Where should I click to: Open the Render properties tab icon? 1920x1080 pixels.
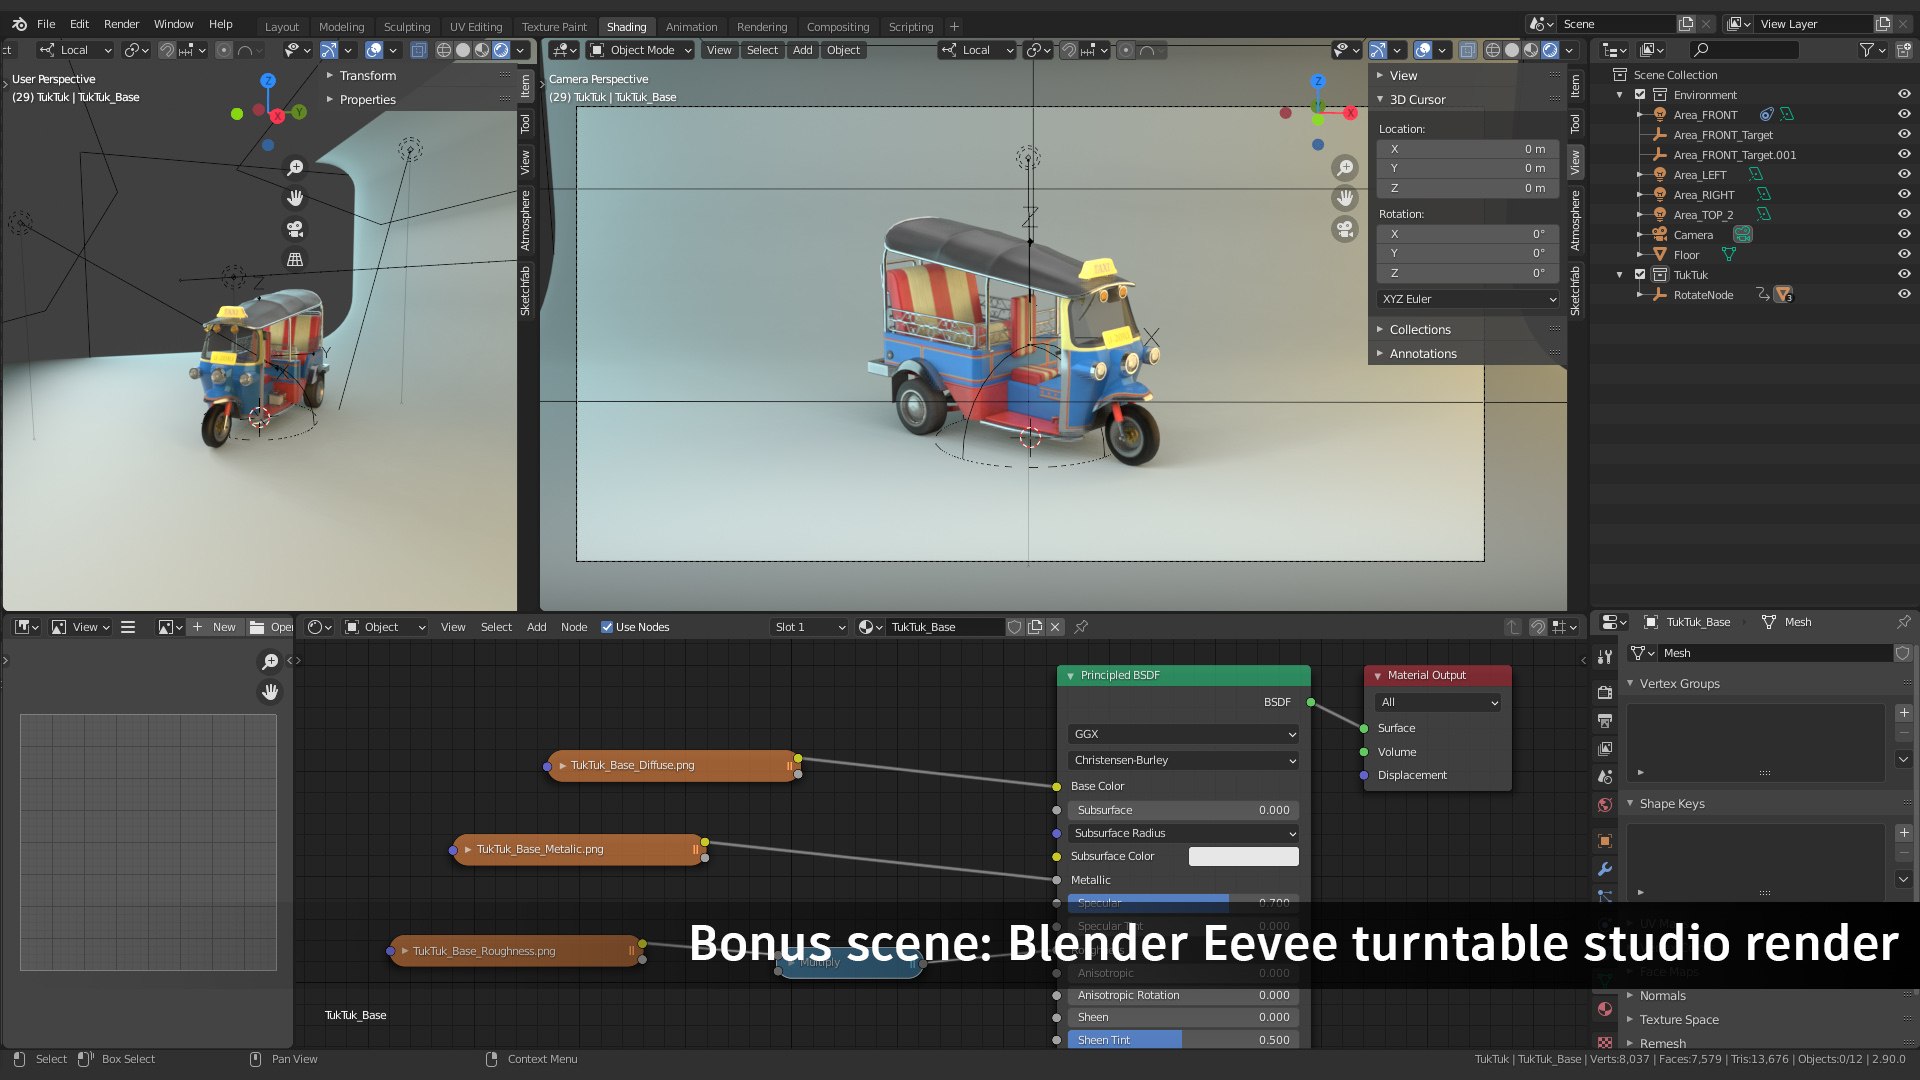click(x=1605, y=692)
